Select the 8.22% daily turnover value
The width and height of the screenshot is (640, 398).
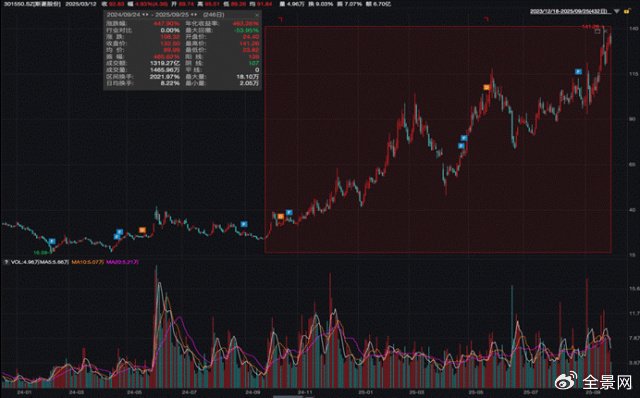coord(170,83)
